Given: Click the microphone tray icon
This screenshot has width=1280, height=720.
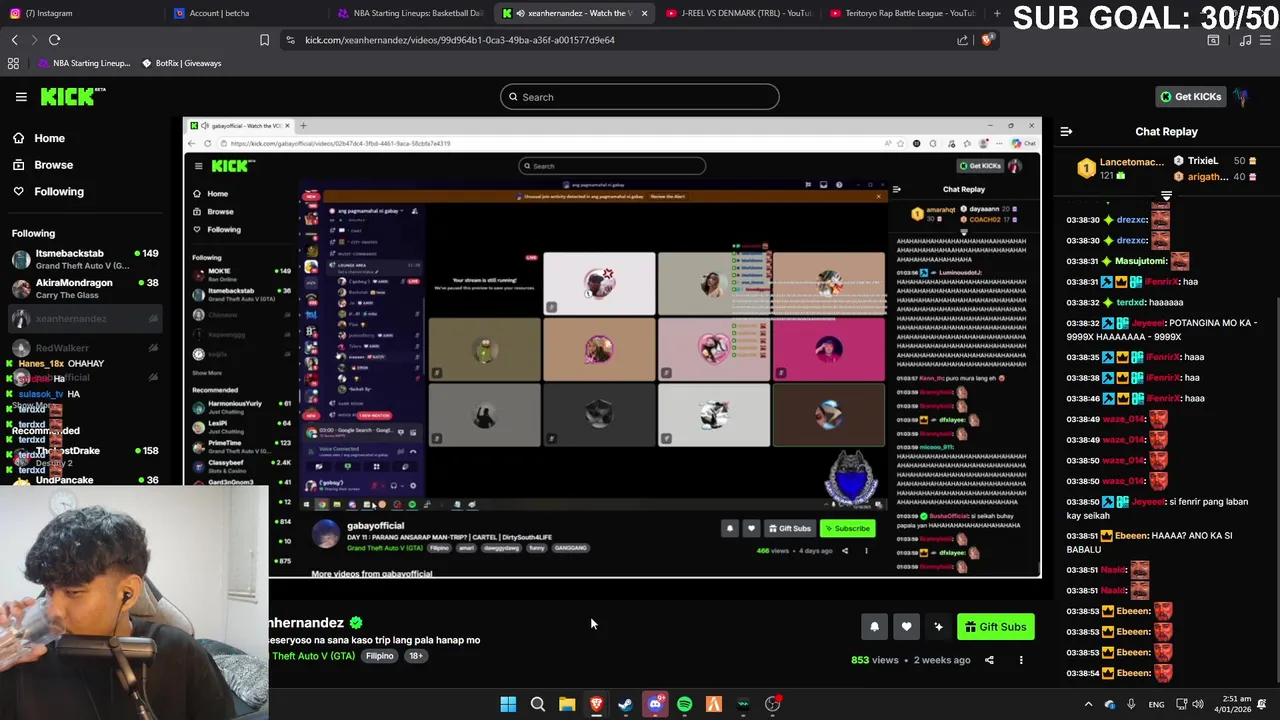Looking at the screenshot, I should (1131, 704).
